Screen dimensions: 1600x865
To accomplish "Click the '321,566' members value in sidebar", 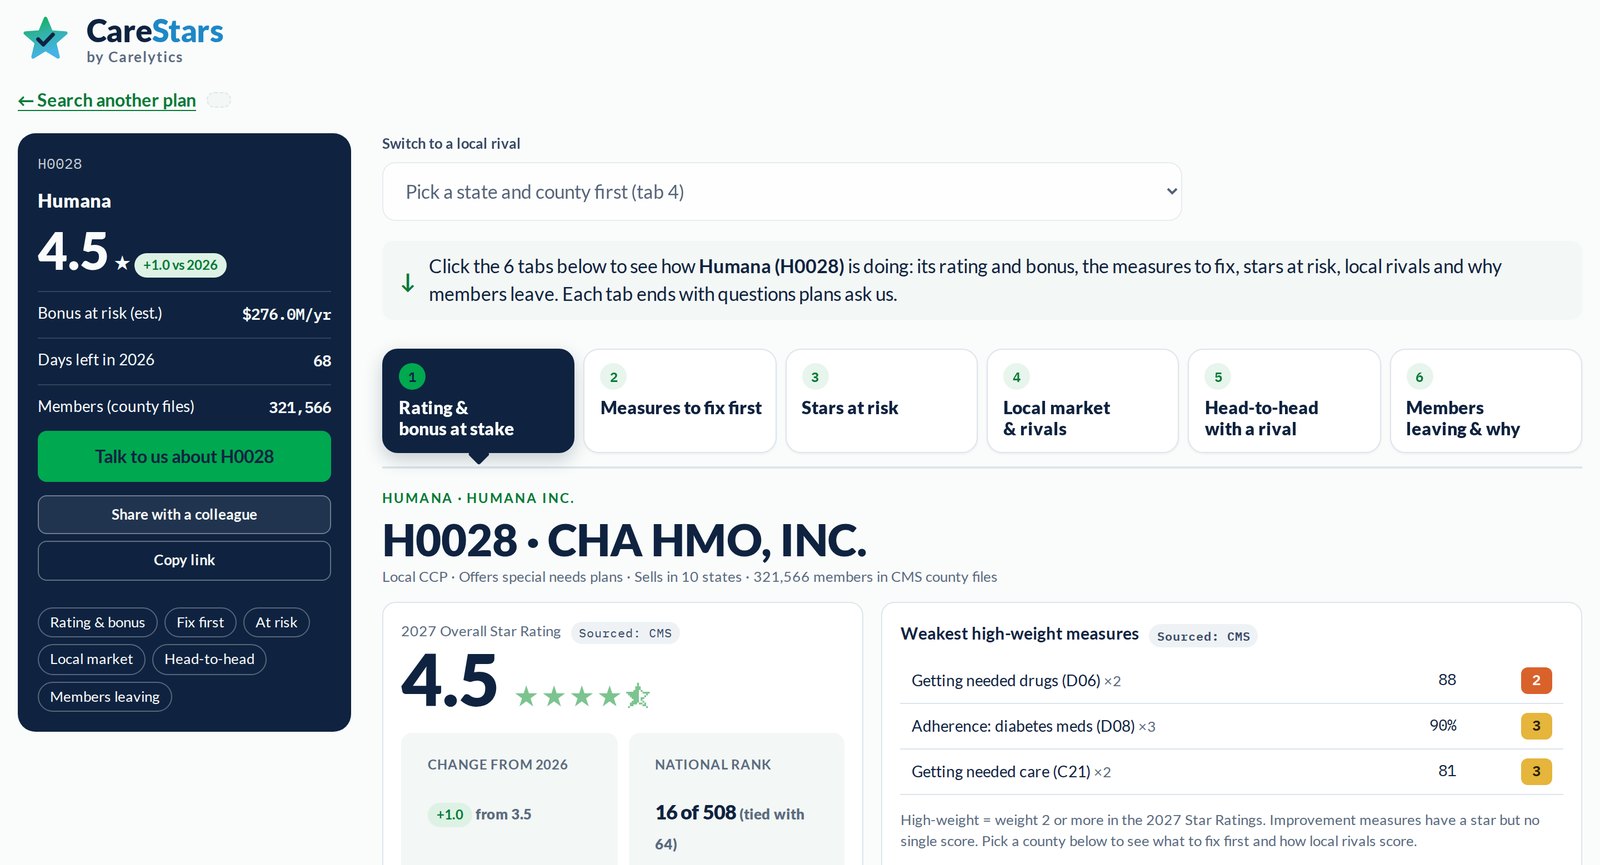I will [300, 407].
